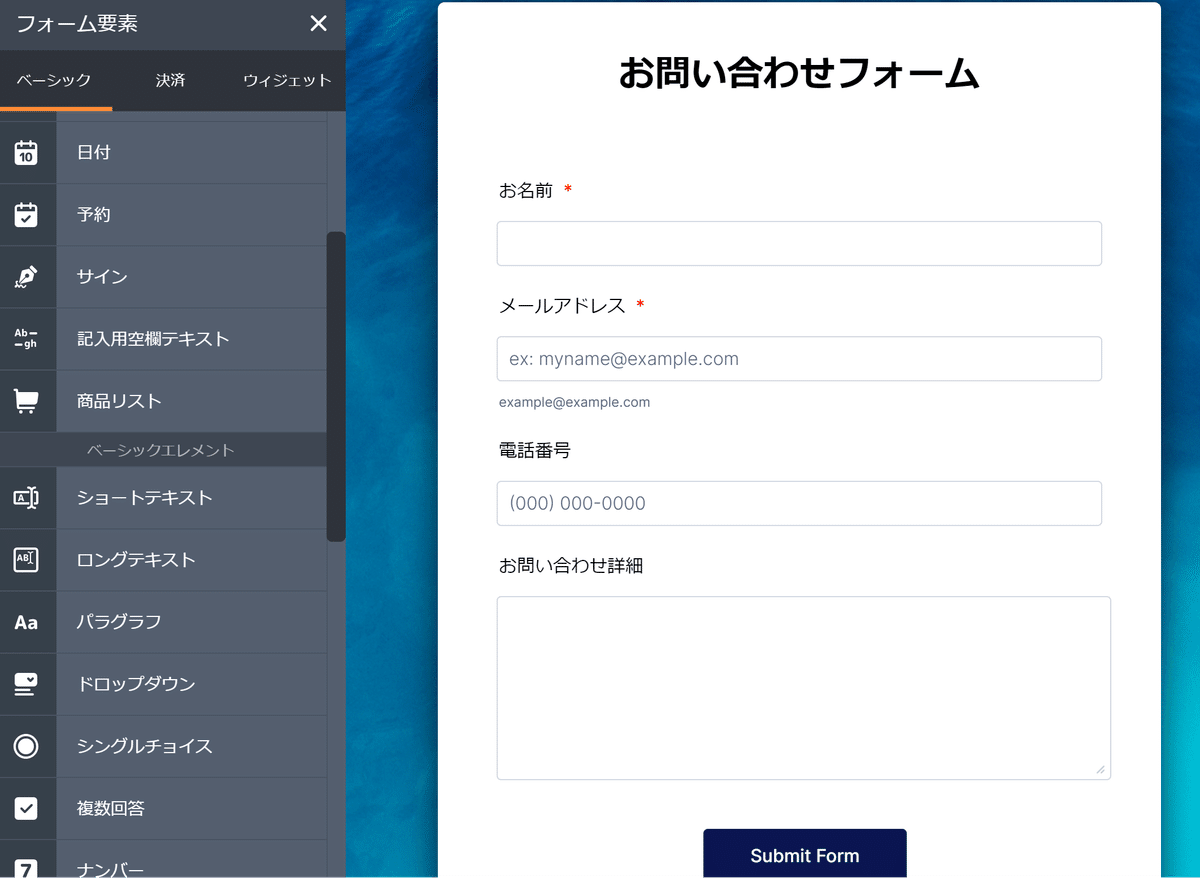The image size is (1200, 878).
Task: Add the ショートテキスト element
Action: [x=163, y=497]
